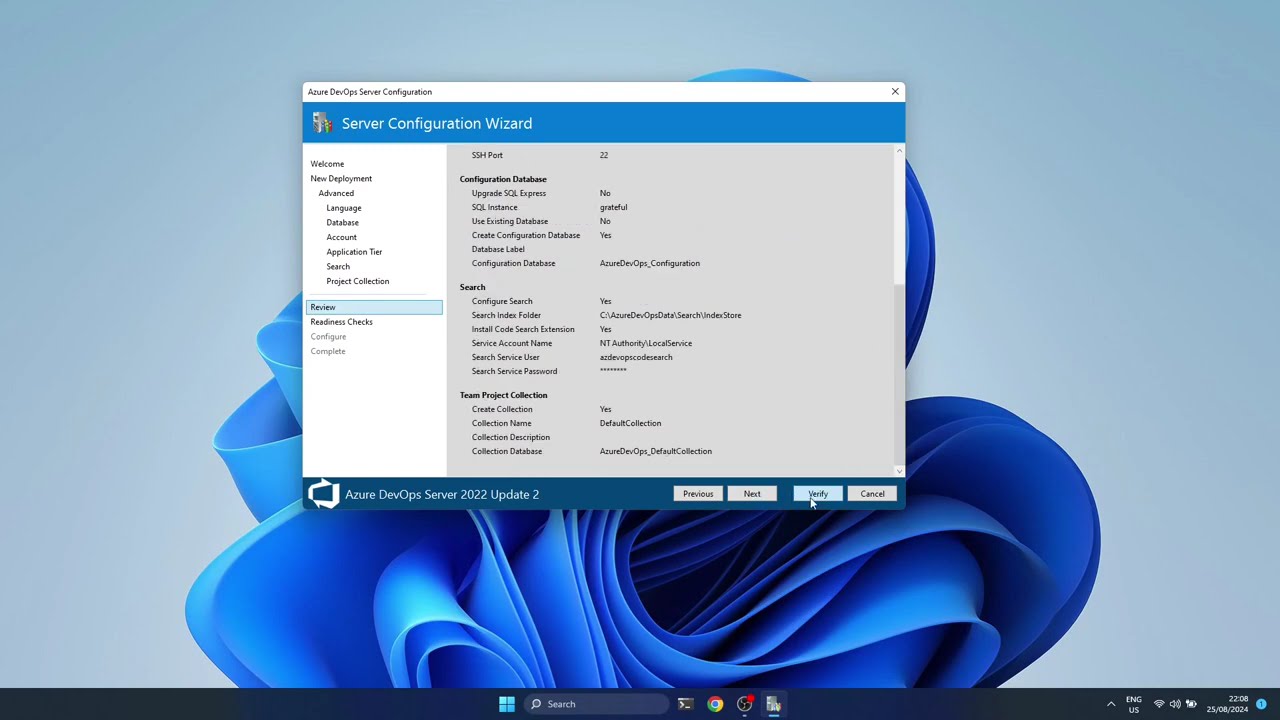The image size is (1280, 720).
Task: Cancel the configuration wizard
Action: pos(872,494)
